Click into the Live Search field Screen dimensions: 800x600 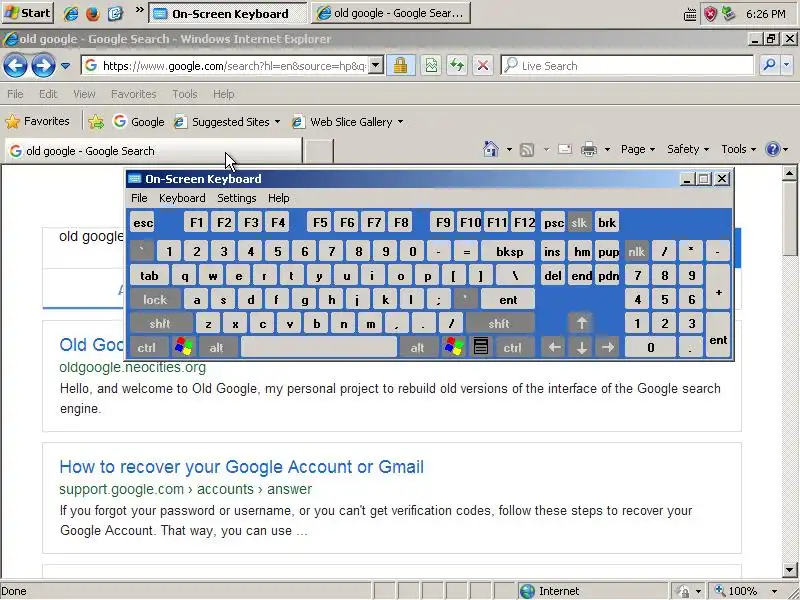tap(628, 65)
